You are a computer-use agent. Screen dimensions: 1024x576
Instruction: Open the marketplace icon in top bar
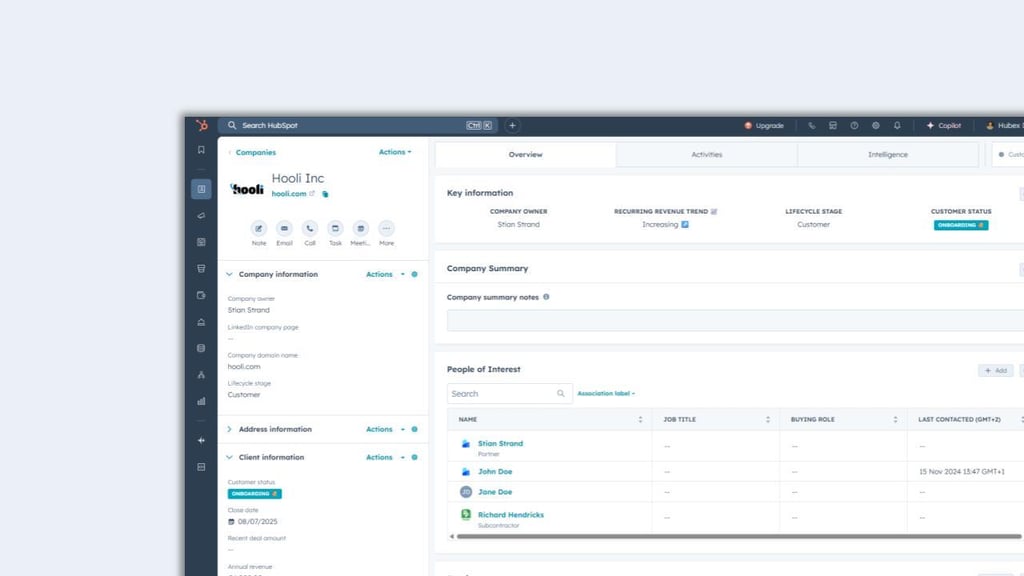click(833, 125)
